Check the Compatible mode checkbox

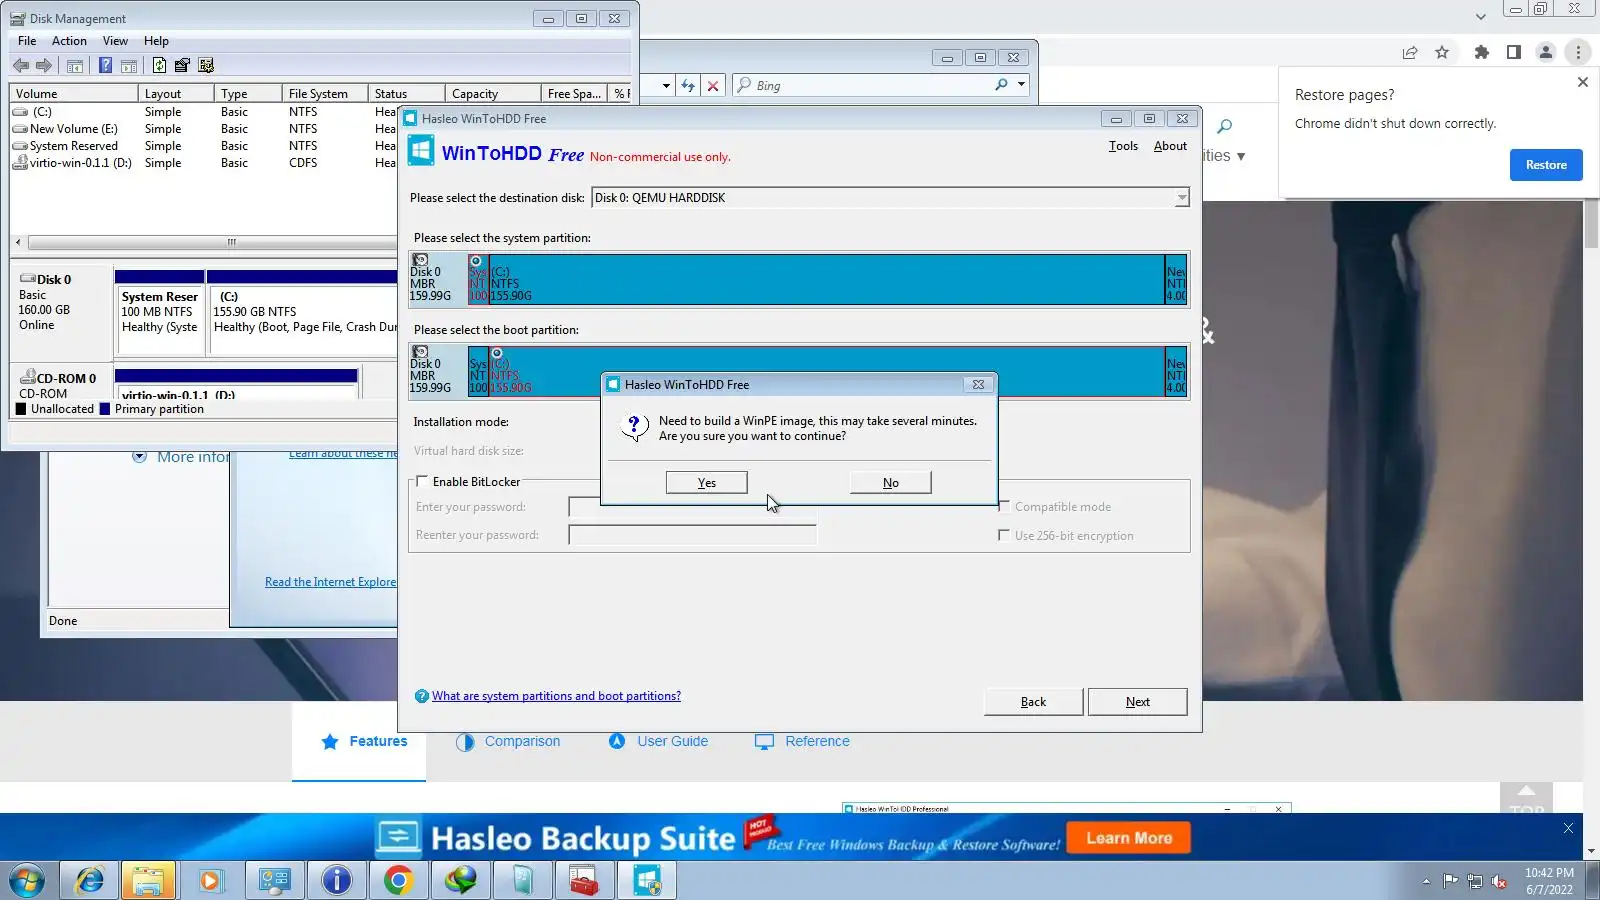(x=1004, y=506)
